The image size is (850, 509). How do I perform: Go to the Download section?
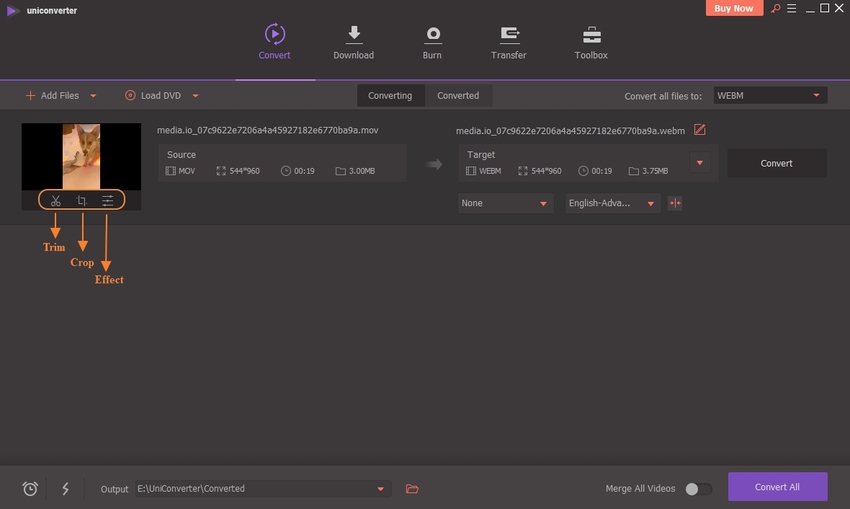tap(353, 43)
